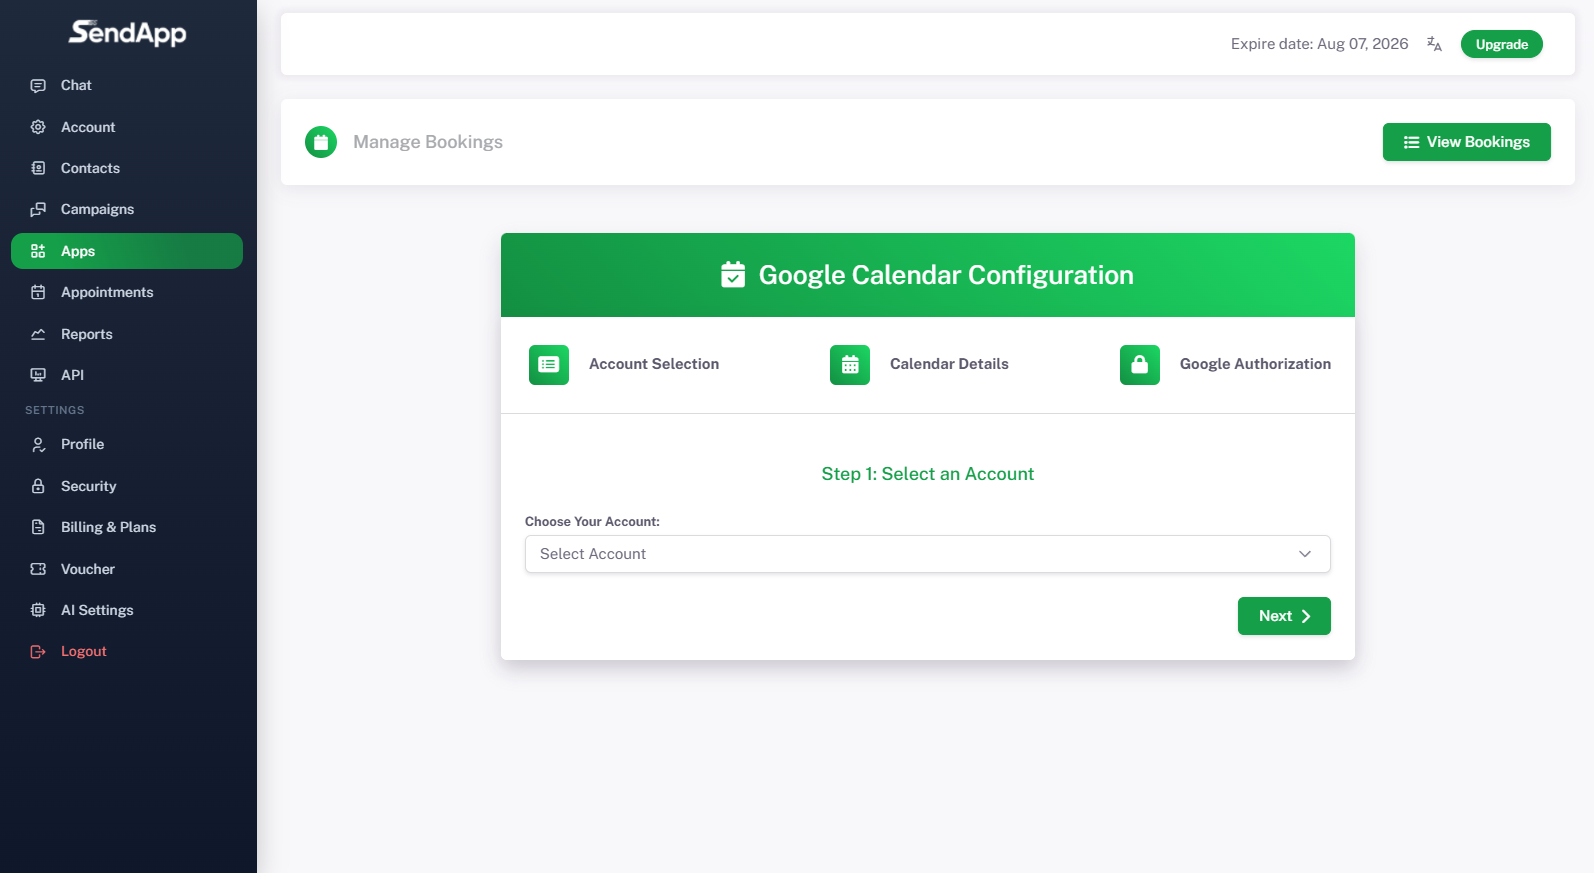Click the calendar-check icon in configuration header
This screenshot has height=873, width=1594.
(733, 275)
